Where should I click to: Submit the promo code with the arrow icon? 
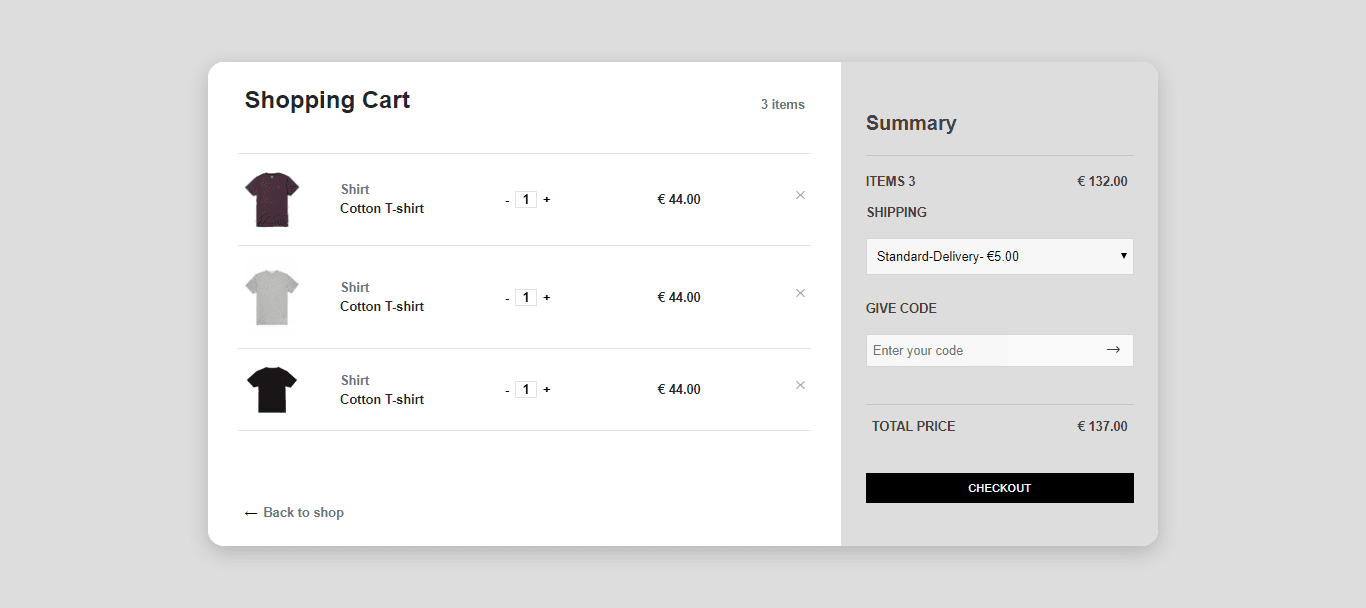click(x=1112, y=350)
